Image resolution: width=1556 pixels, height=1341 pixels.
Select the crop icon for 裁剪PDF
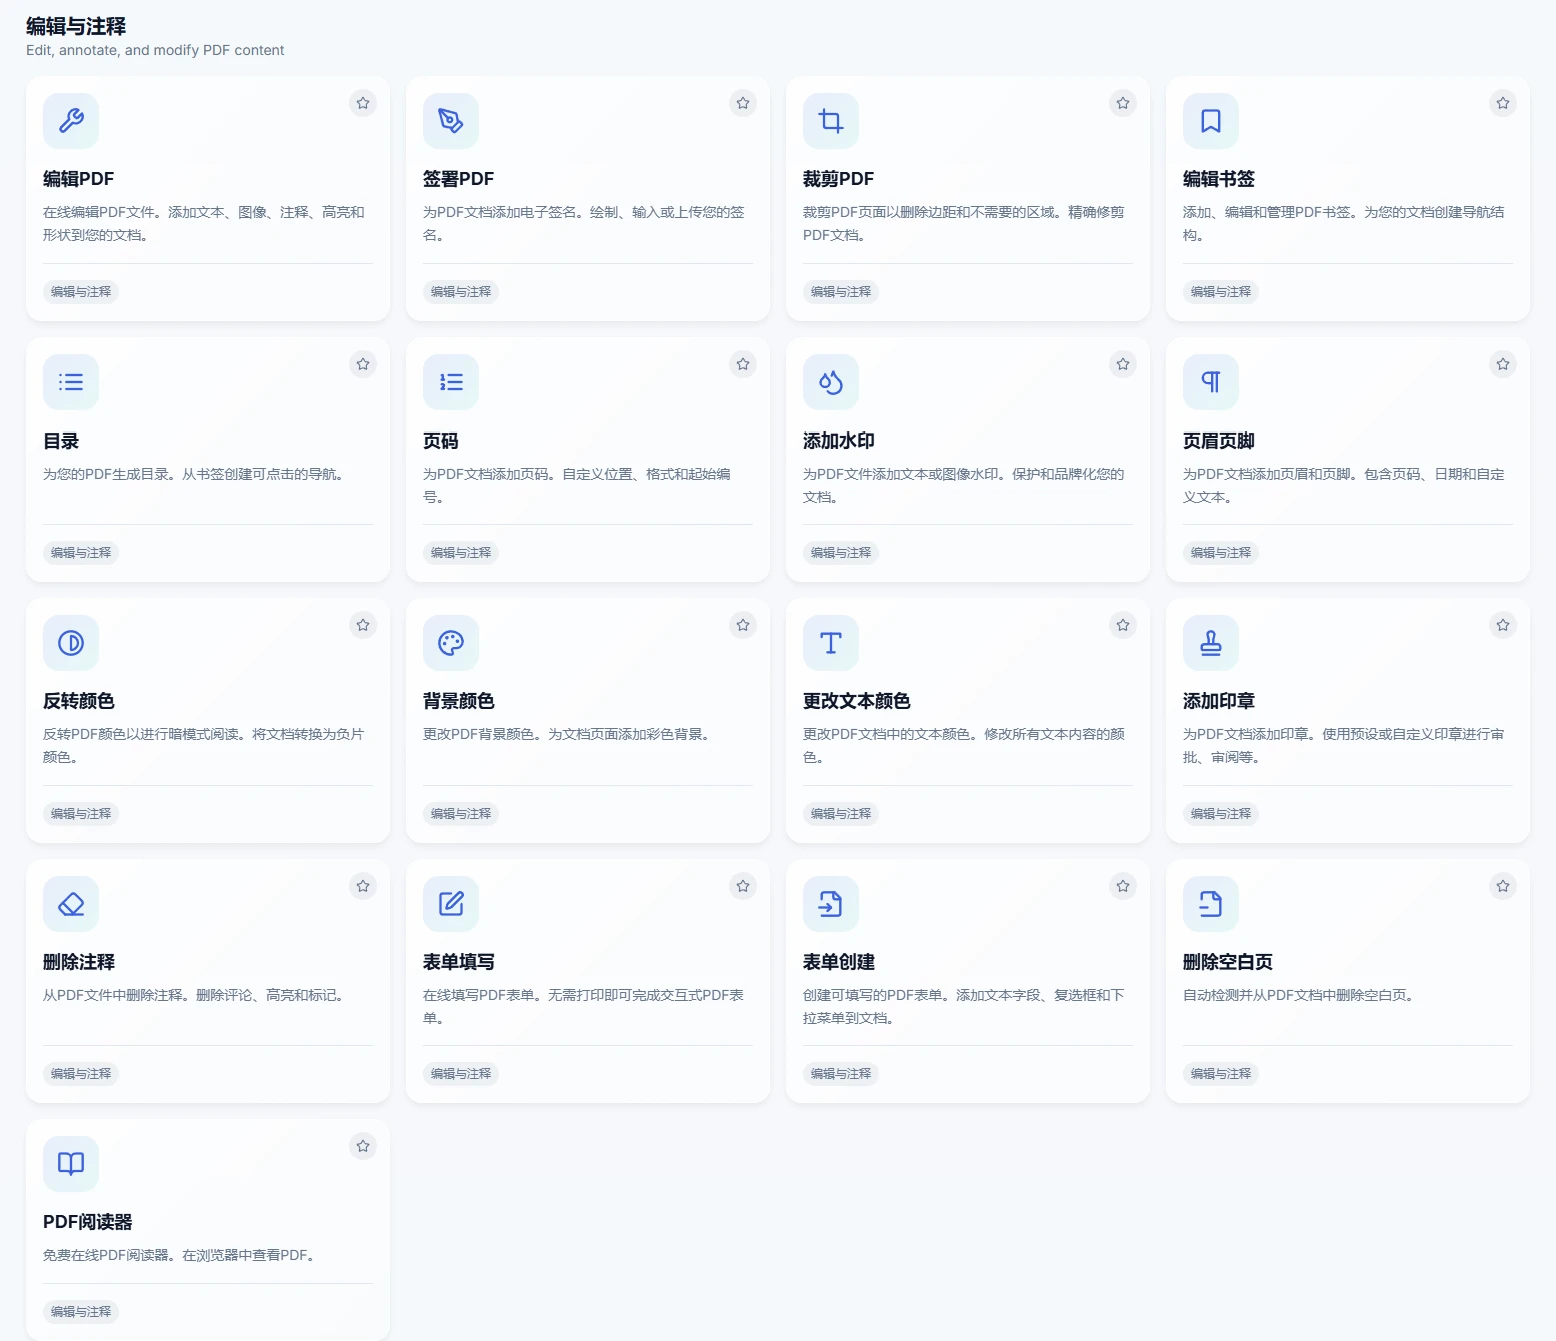point(831,121)
